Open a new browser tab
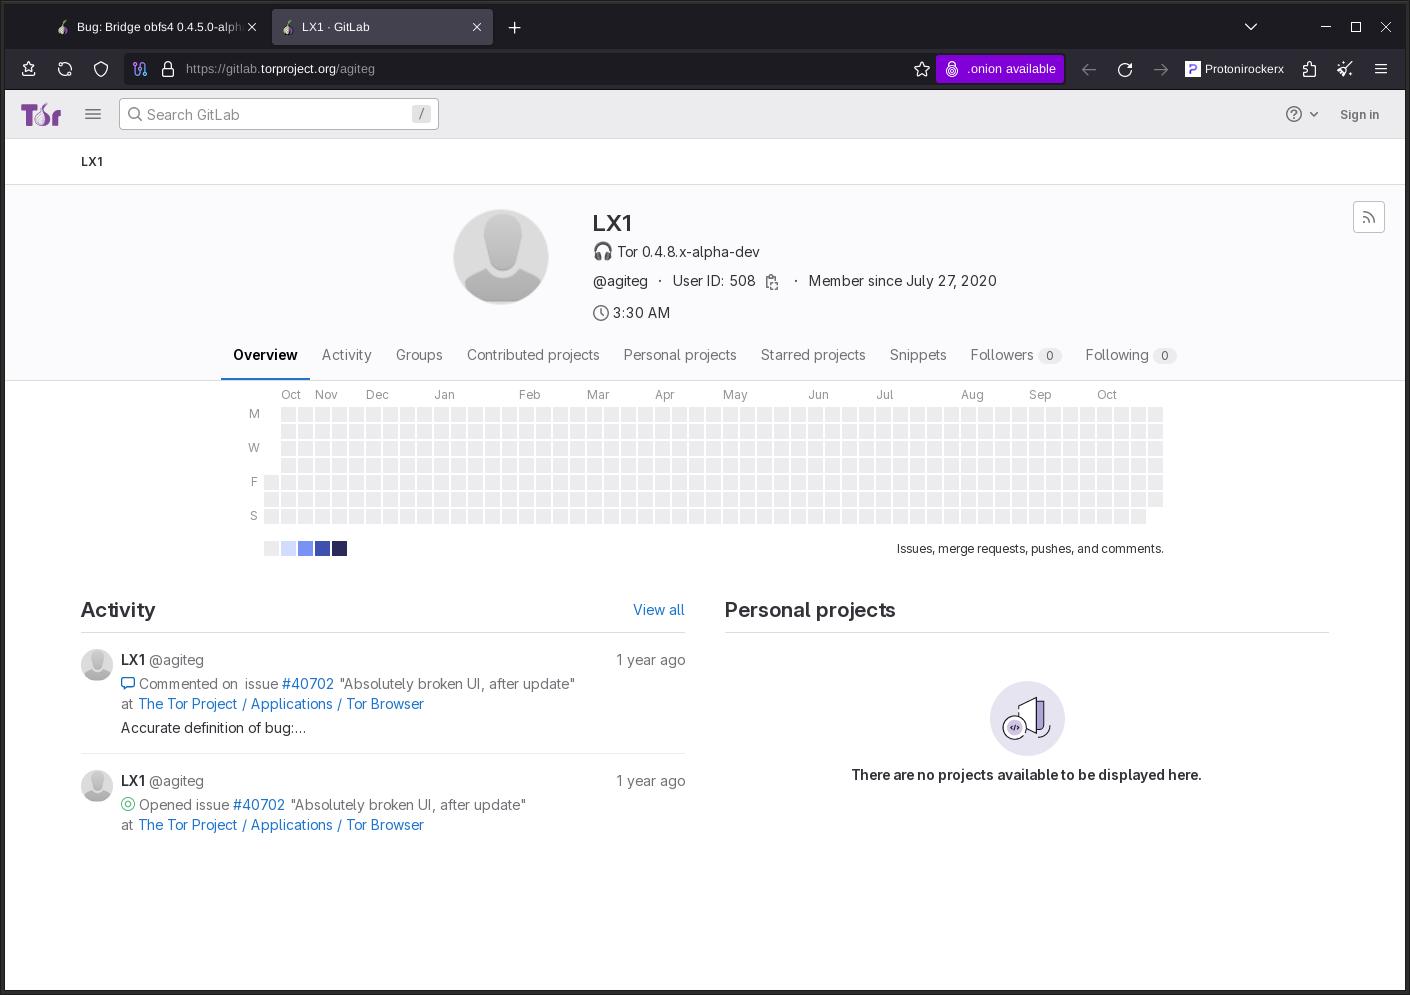Screen dimensions: 1410x995 [515, 27]
